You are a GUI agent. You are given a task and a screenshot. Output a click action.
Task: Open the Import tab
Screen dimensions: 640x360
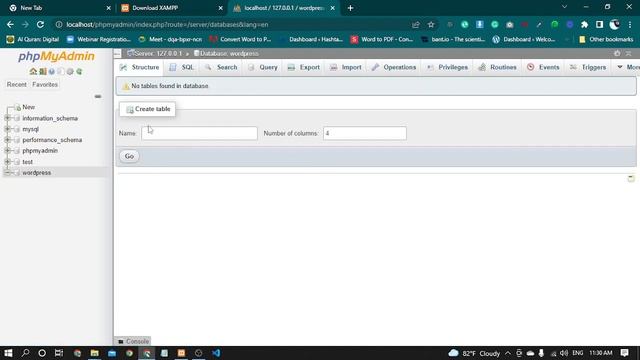[x=346, y=67]
